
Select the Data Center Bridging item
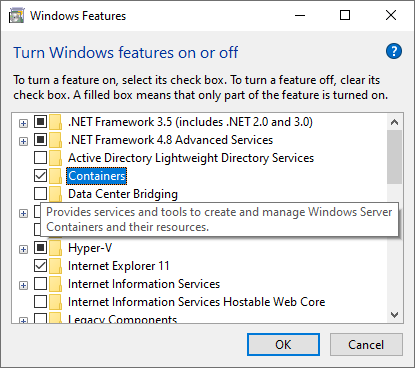(x=123, y=194)
